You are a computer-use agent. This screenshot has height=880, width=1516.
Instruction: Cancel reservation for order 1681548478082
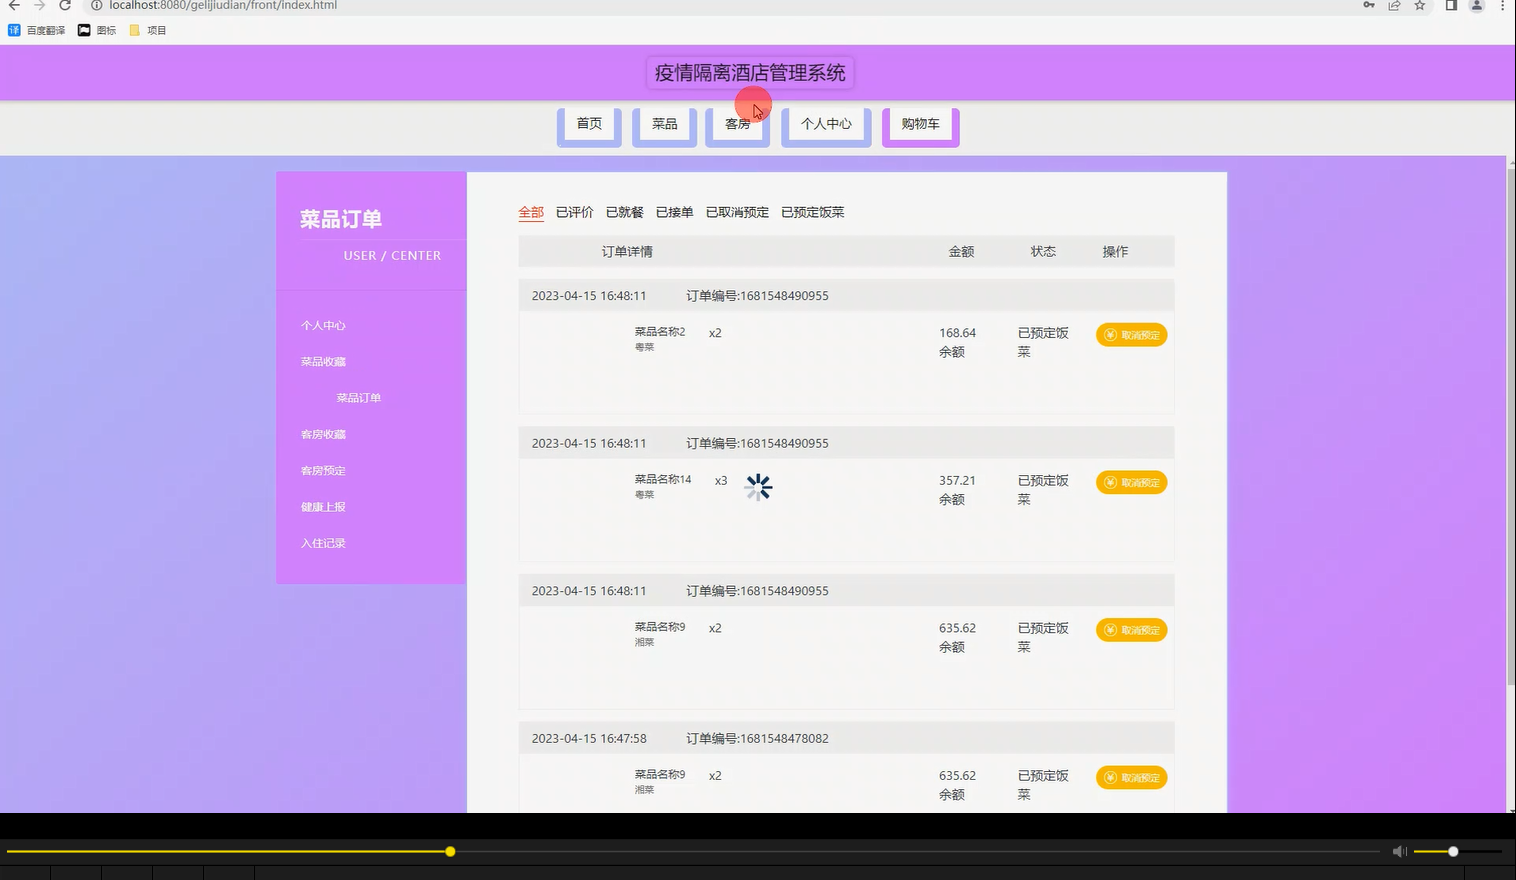(1132, 777)
